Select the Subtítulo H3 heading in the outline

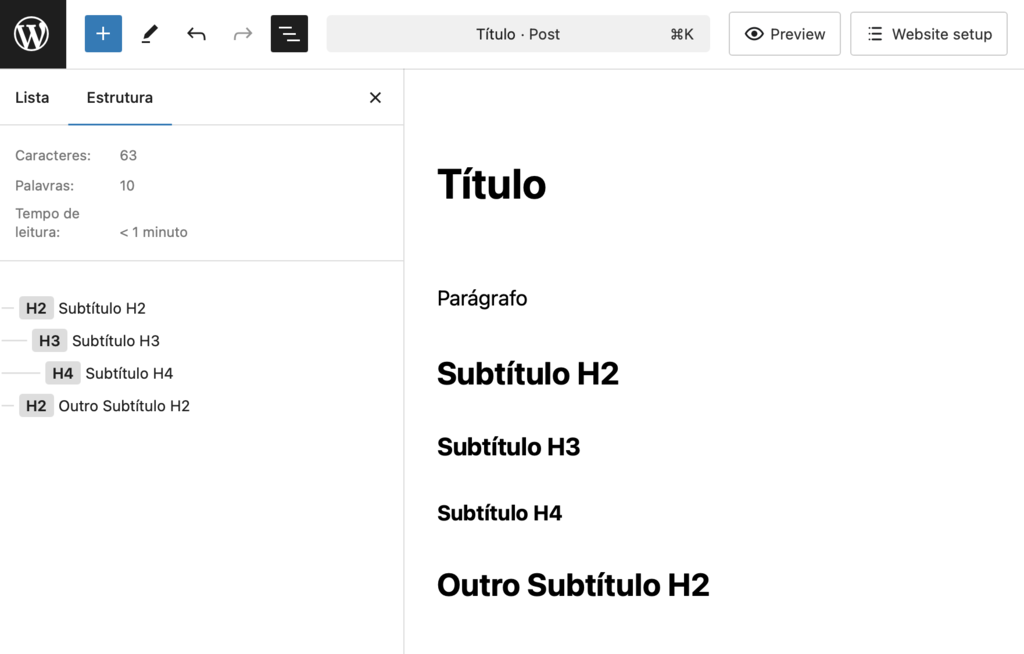pyautogui.click(x=115, y=340)
